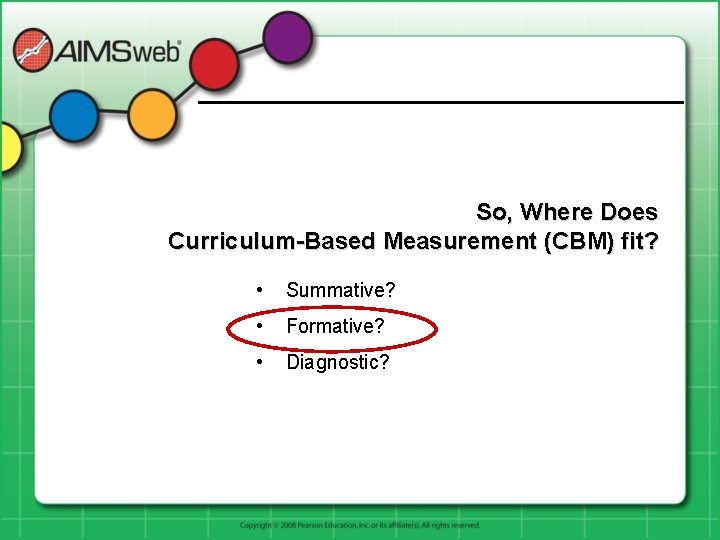This screenshot has height=540, width=720.
Task: Click the AIMSweb wordmark text
Action: coord(118,51)
